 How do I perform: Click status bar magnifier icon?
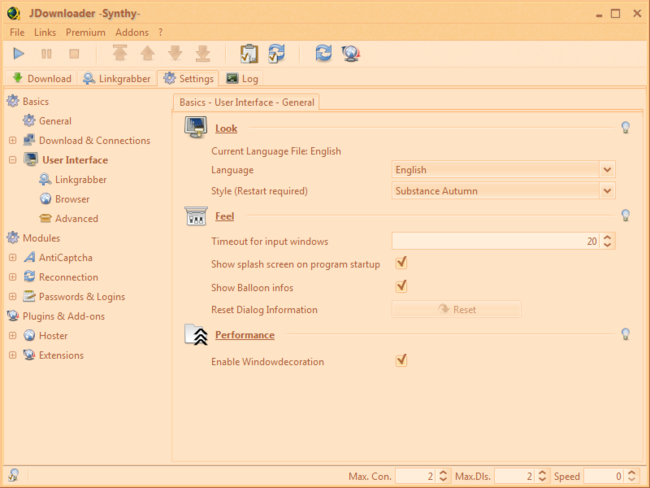[x=13, y=475]
